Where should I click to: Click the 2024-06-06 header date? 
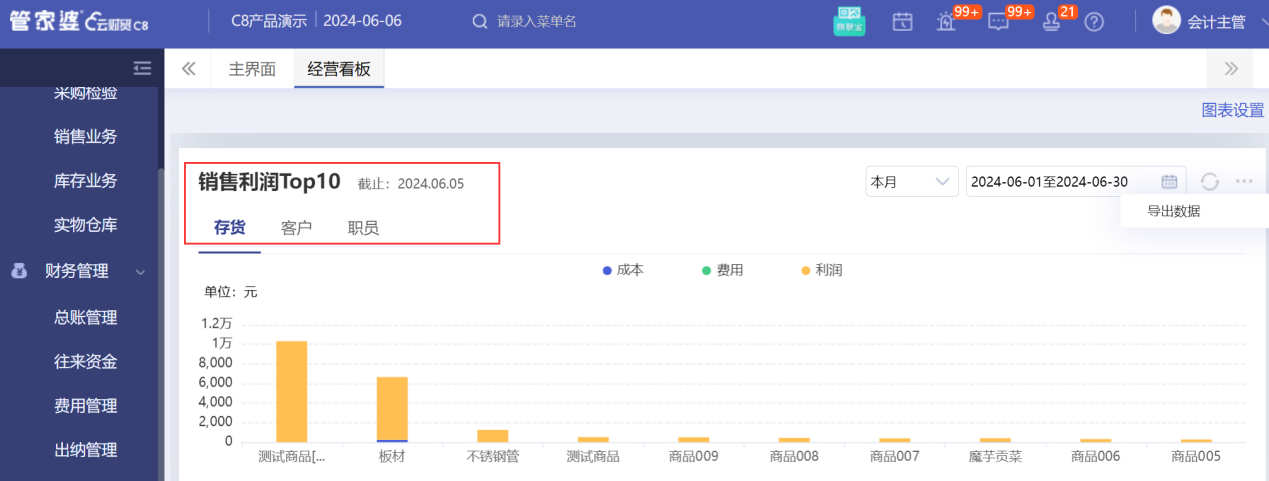click(x=362, y=21)
